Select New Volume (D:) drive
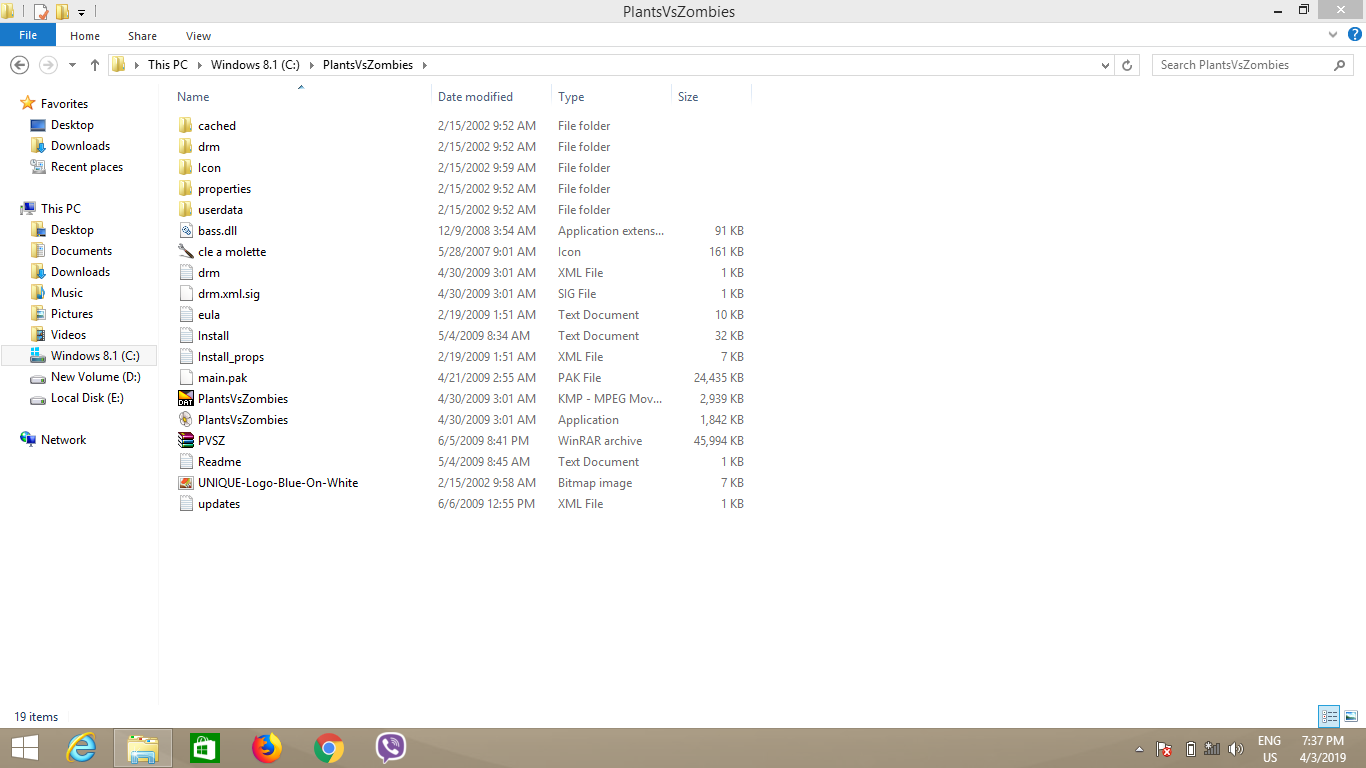Screen dimensions: 1366x768 pos(96,377)
